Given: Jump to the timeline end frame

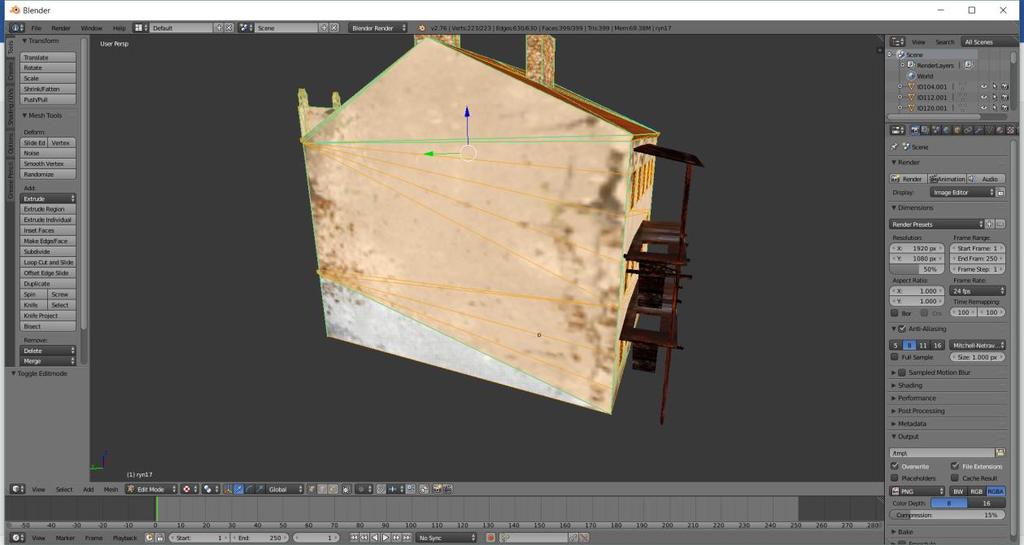Looking at the screenshot, I should [408, 538].
